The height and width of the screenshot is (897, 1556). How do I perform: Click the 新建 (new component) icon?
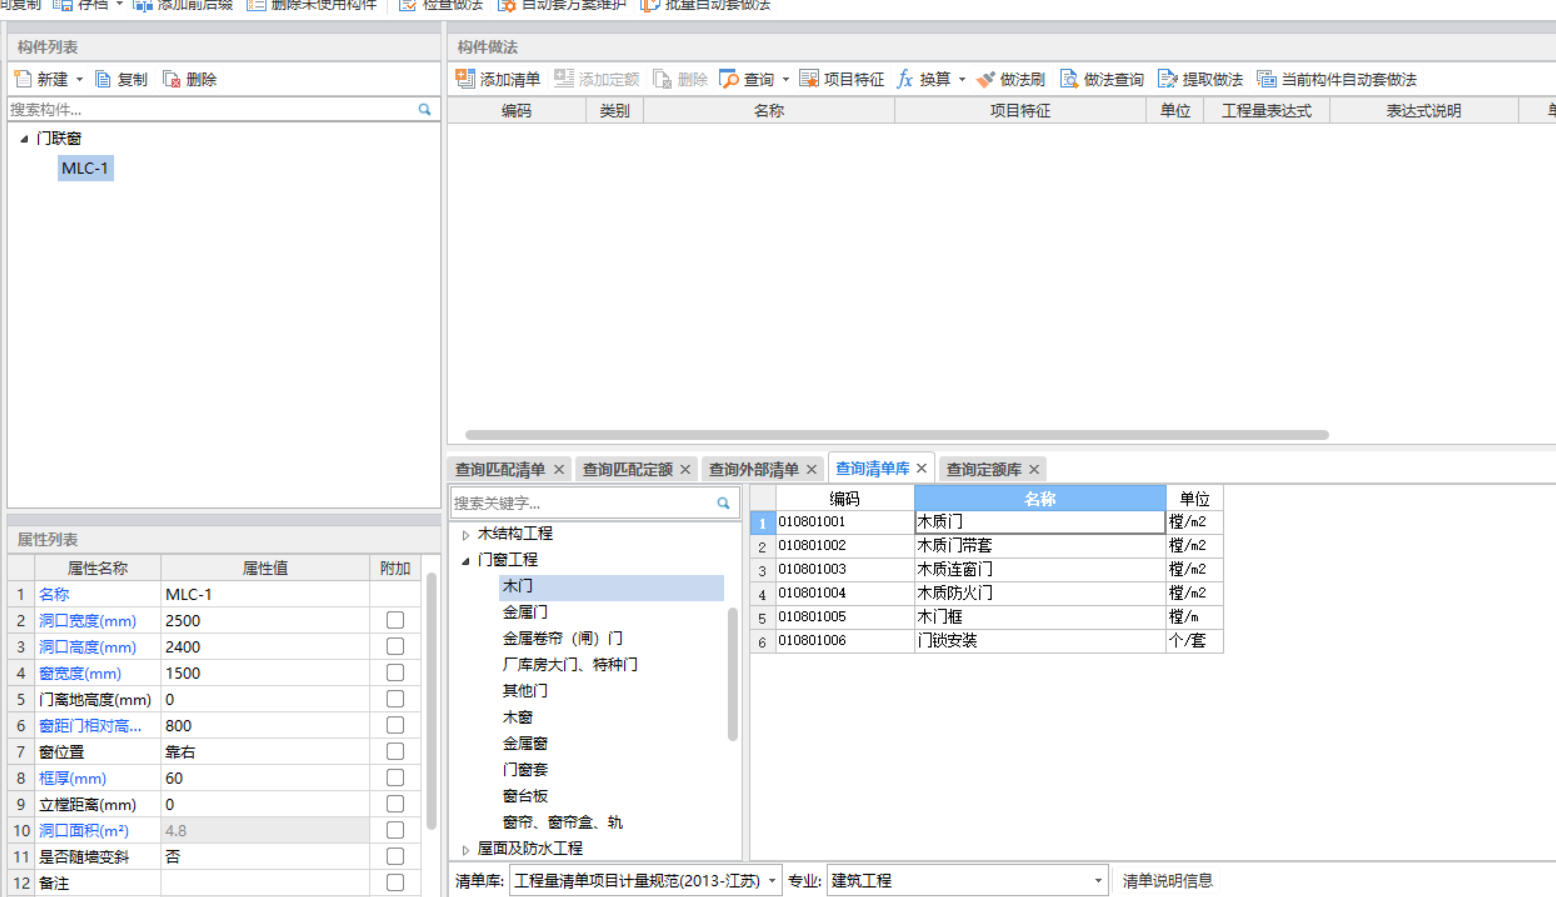click(23, 79)
